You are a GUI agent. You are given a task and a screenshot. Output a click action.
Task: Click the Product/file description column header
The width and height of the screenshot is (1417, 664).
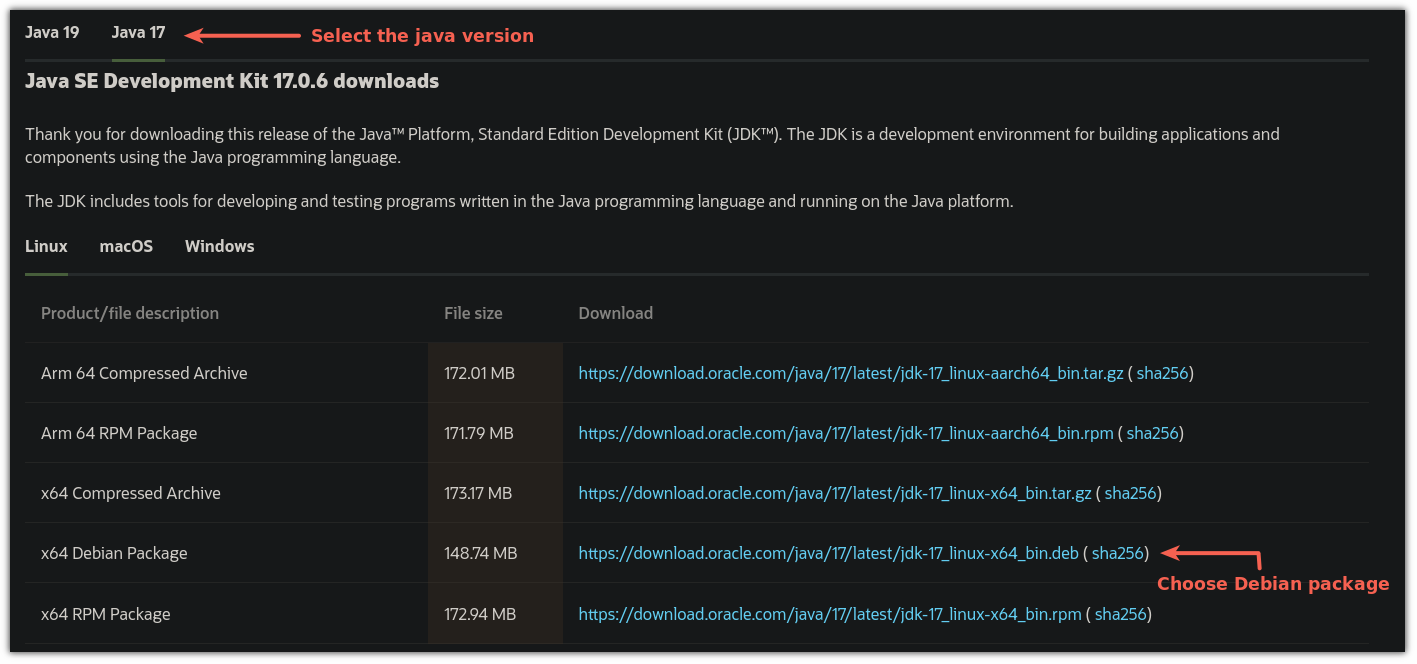click(x=129, y=312)
